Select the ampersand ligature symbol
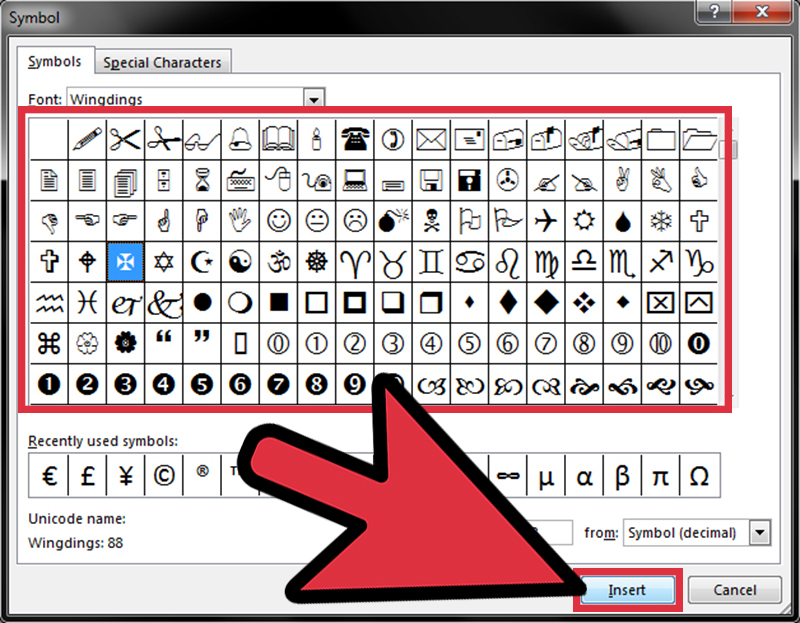The width and height of the screenshot is (800, 623). pyautogui.click(x=164, y=303)
